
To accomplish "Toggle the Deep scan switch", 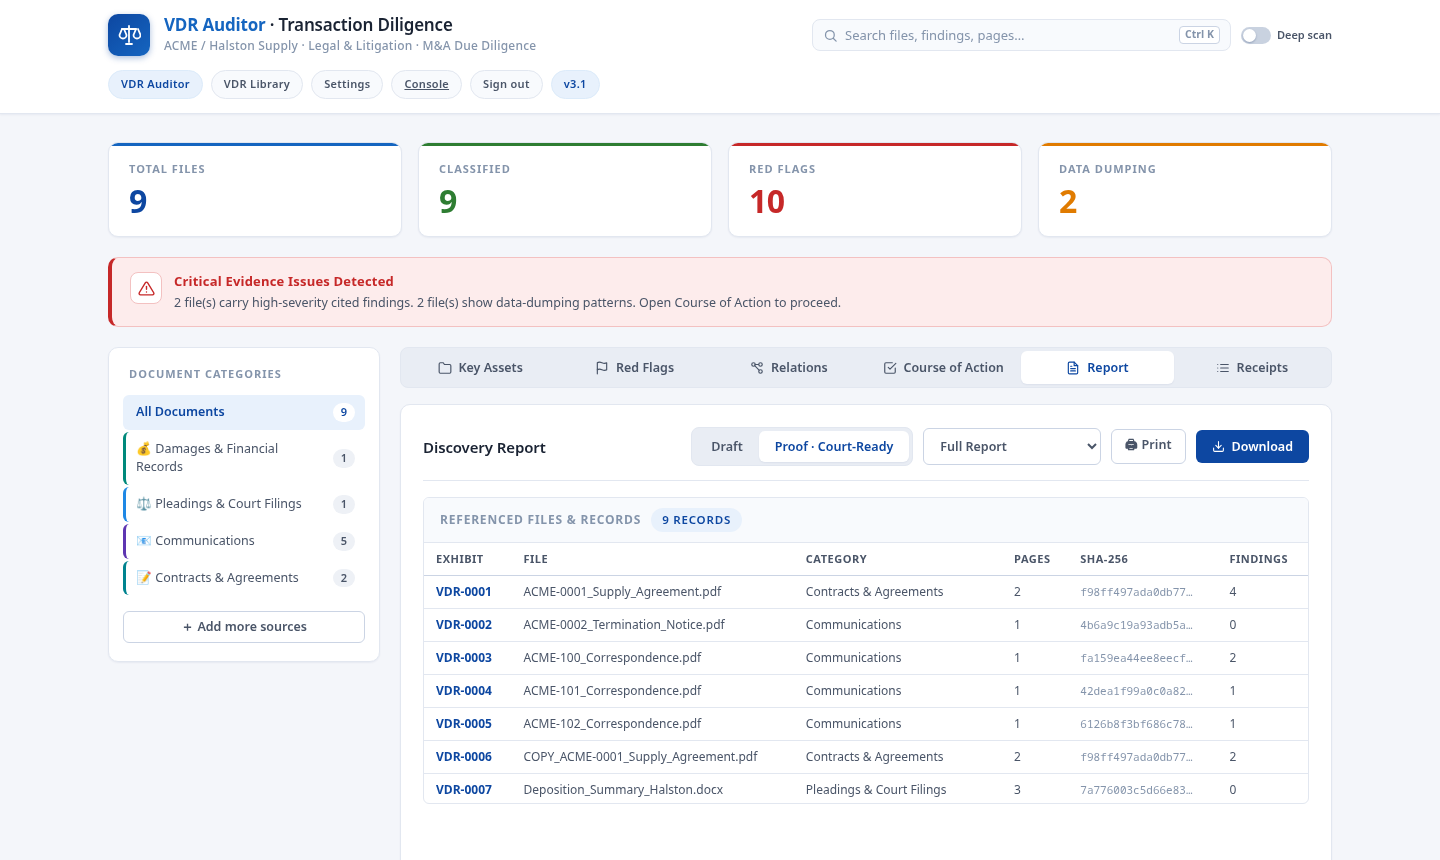I will tap(1256, 35).
